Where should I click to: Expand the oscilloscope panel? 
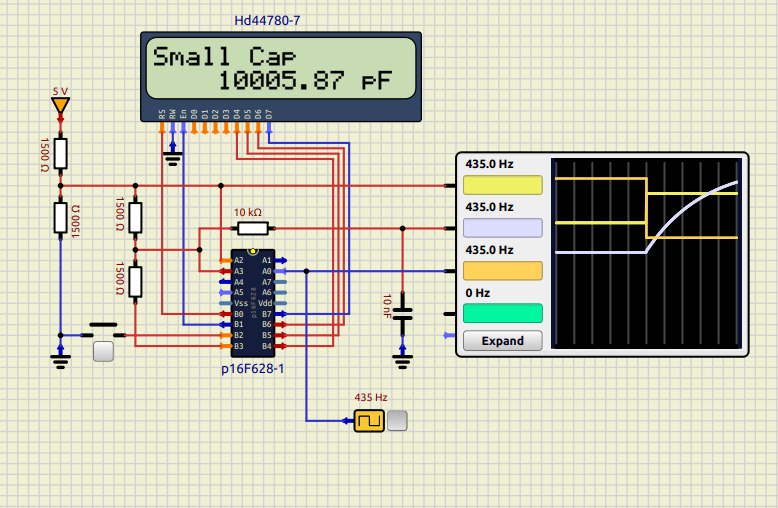[x=502, y=341]
